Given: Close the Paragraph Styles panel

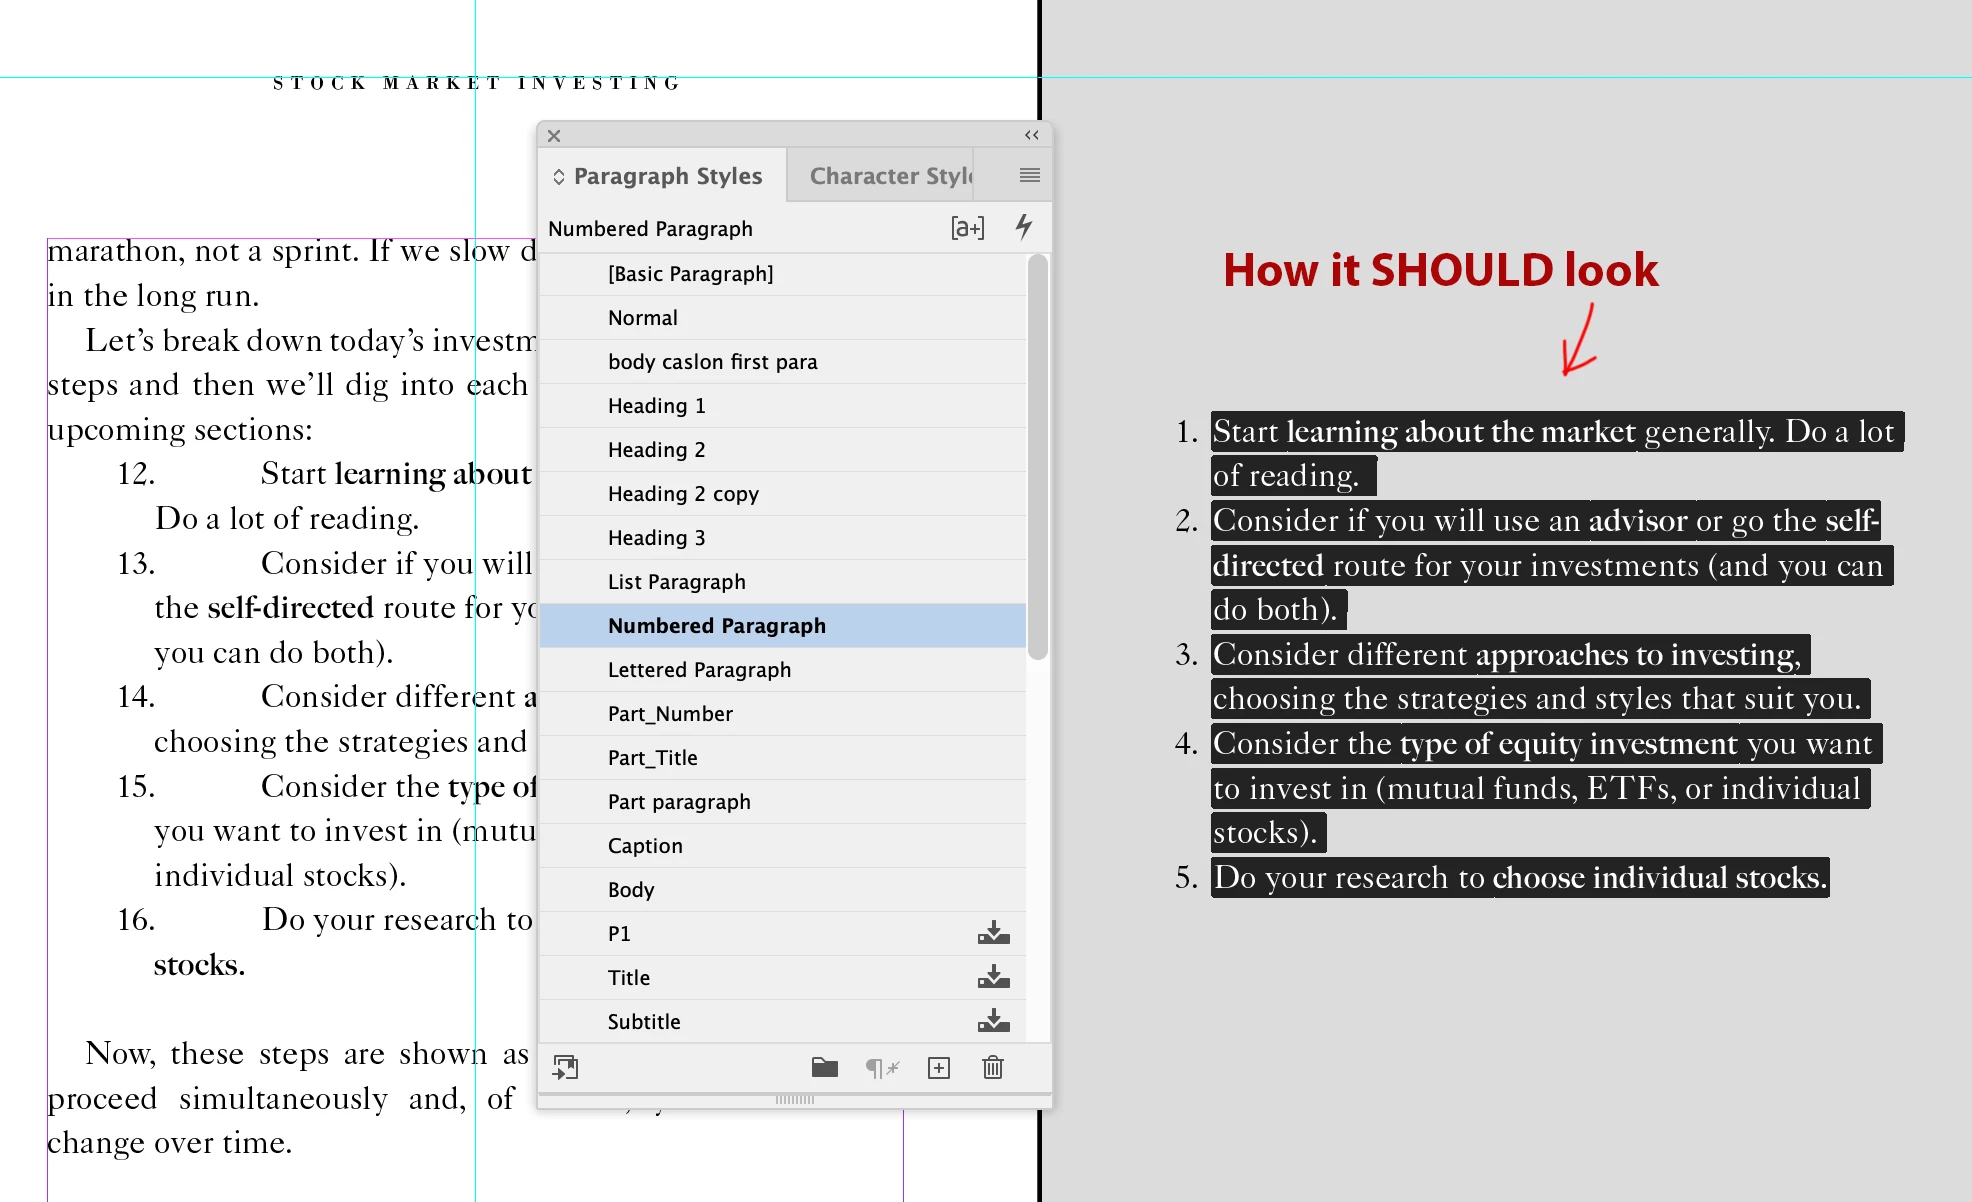Looking at the screenshot, I should 554,135.
